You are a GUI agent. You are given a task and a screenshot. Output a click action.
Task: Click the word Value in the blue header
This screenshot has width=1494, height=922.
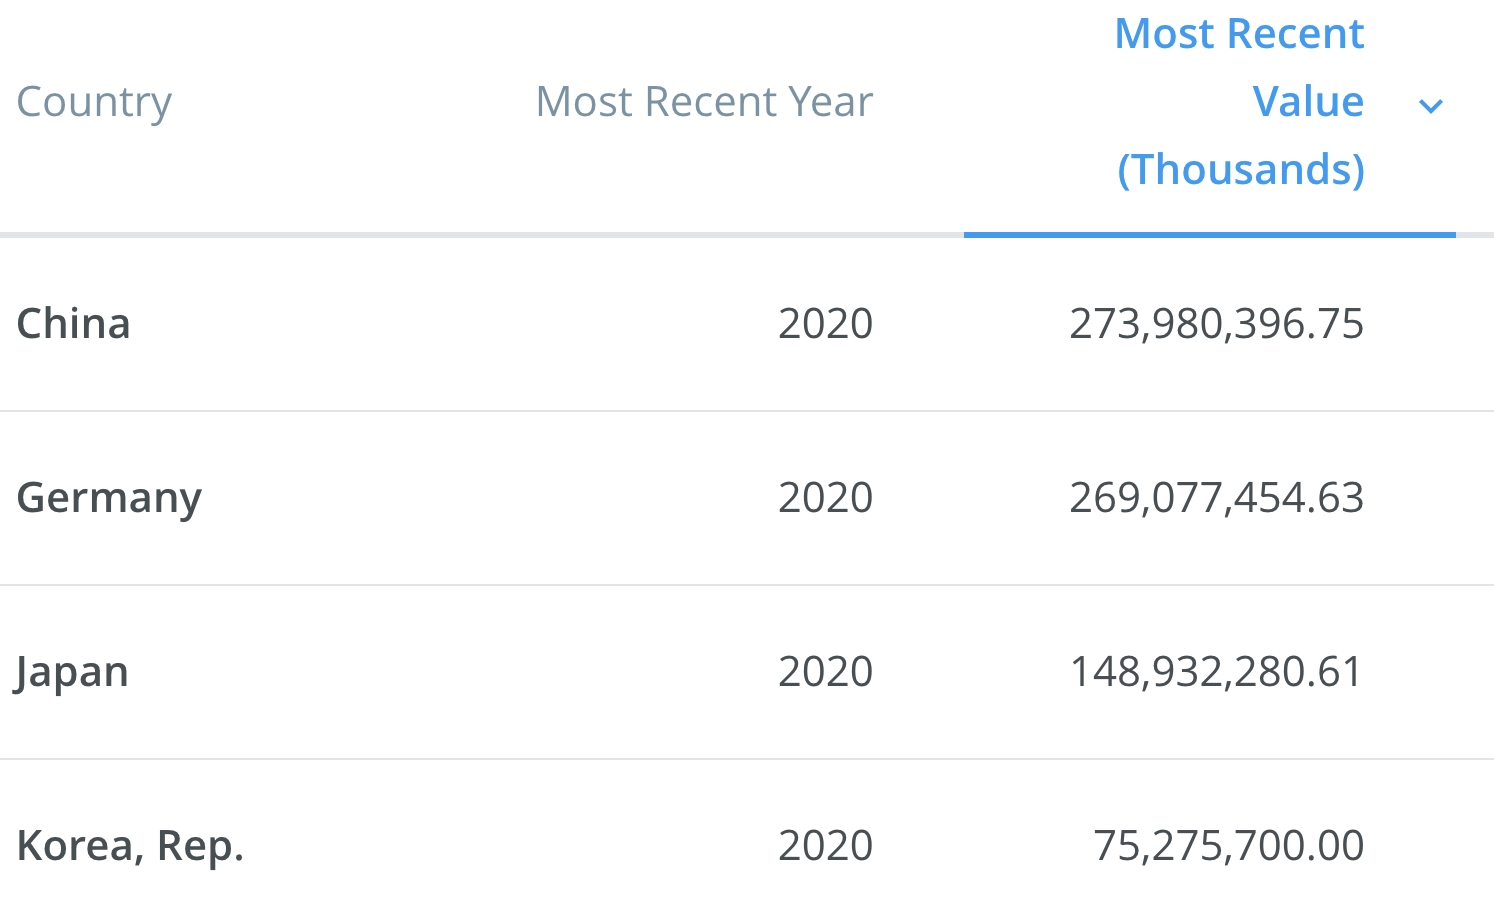click(x=1308, y=102)
